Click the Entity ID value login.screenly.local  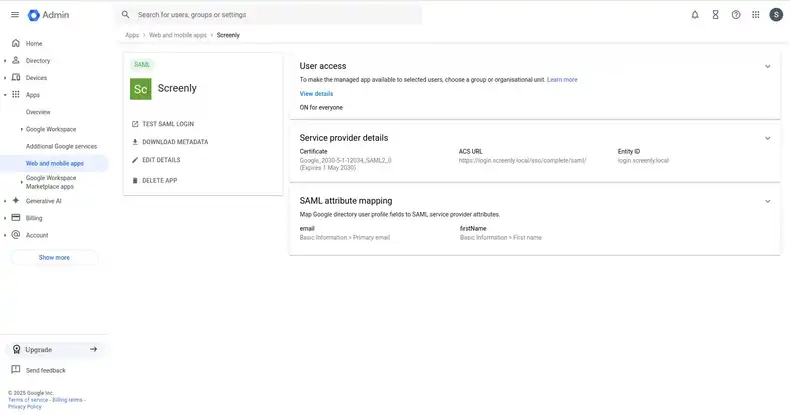pos(643,161)
